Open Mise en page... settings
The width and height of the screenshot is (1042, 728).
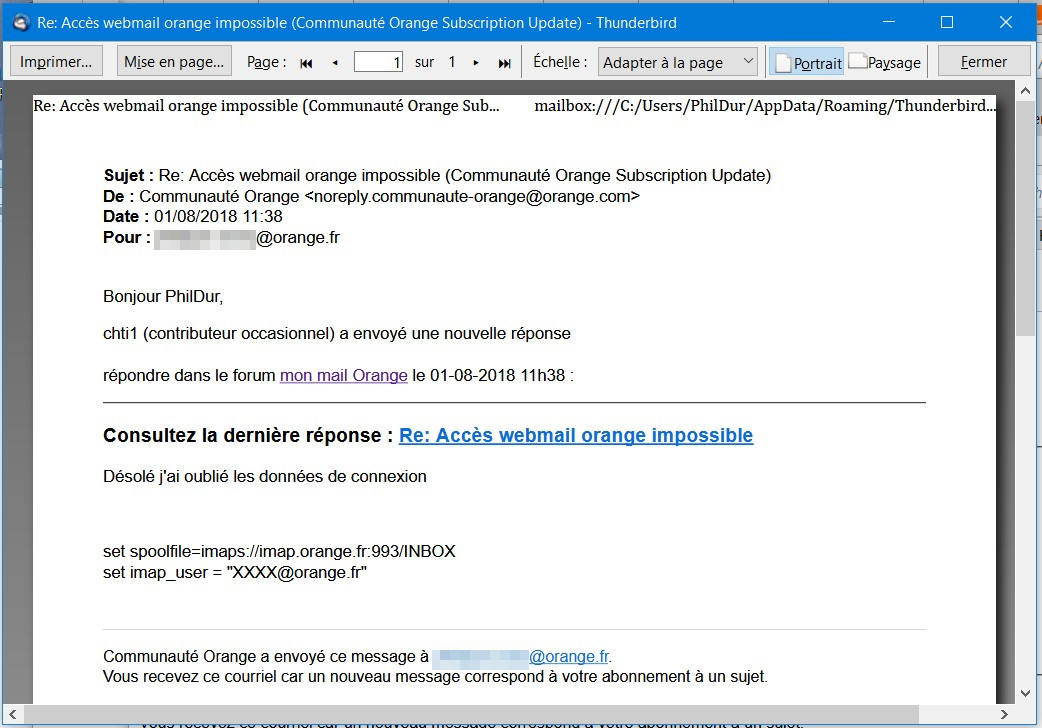click(174, 62)
